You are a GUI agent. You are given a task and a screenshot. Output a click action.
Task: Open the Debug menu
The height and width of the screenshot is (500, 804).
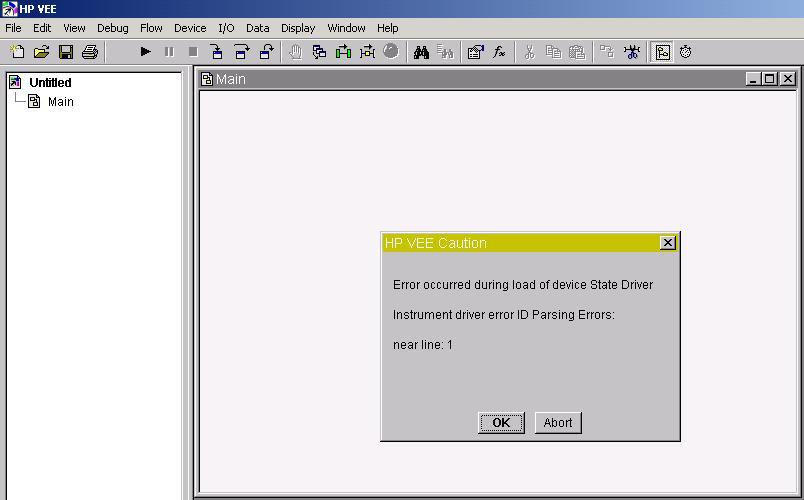coord(113,28)
